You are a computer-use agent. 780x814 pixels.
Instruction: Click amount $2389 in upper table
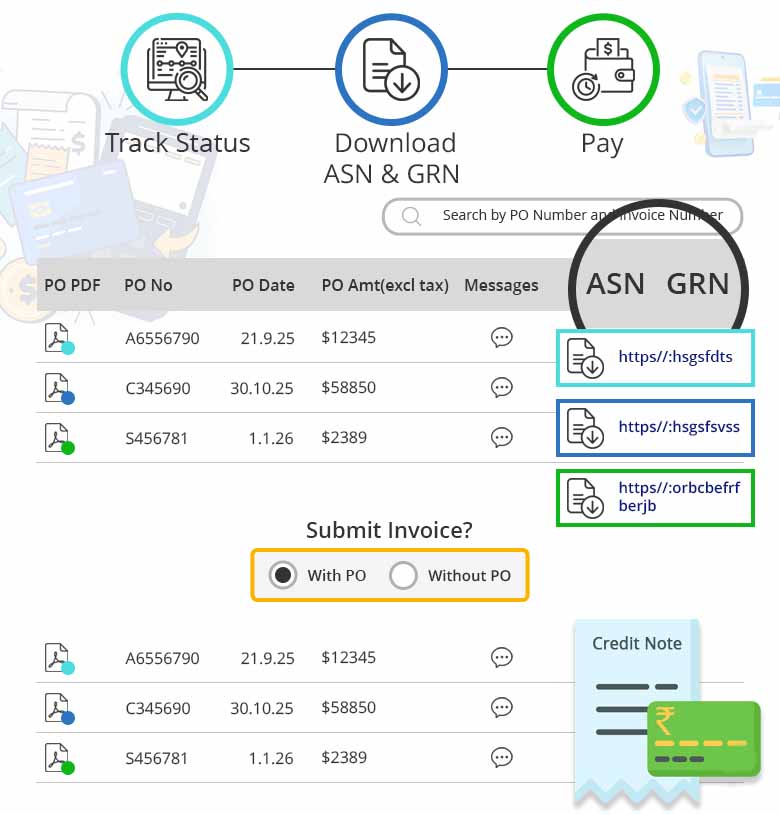[344, 437]
